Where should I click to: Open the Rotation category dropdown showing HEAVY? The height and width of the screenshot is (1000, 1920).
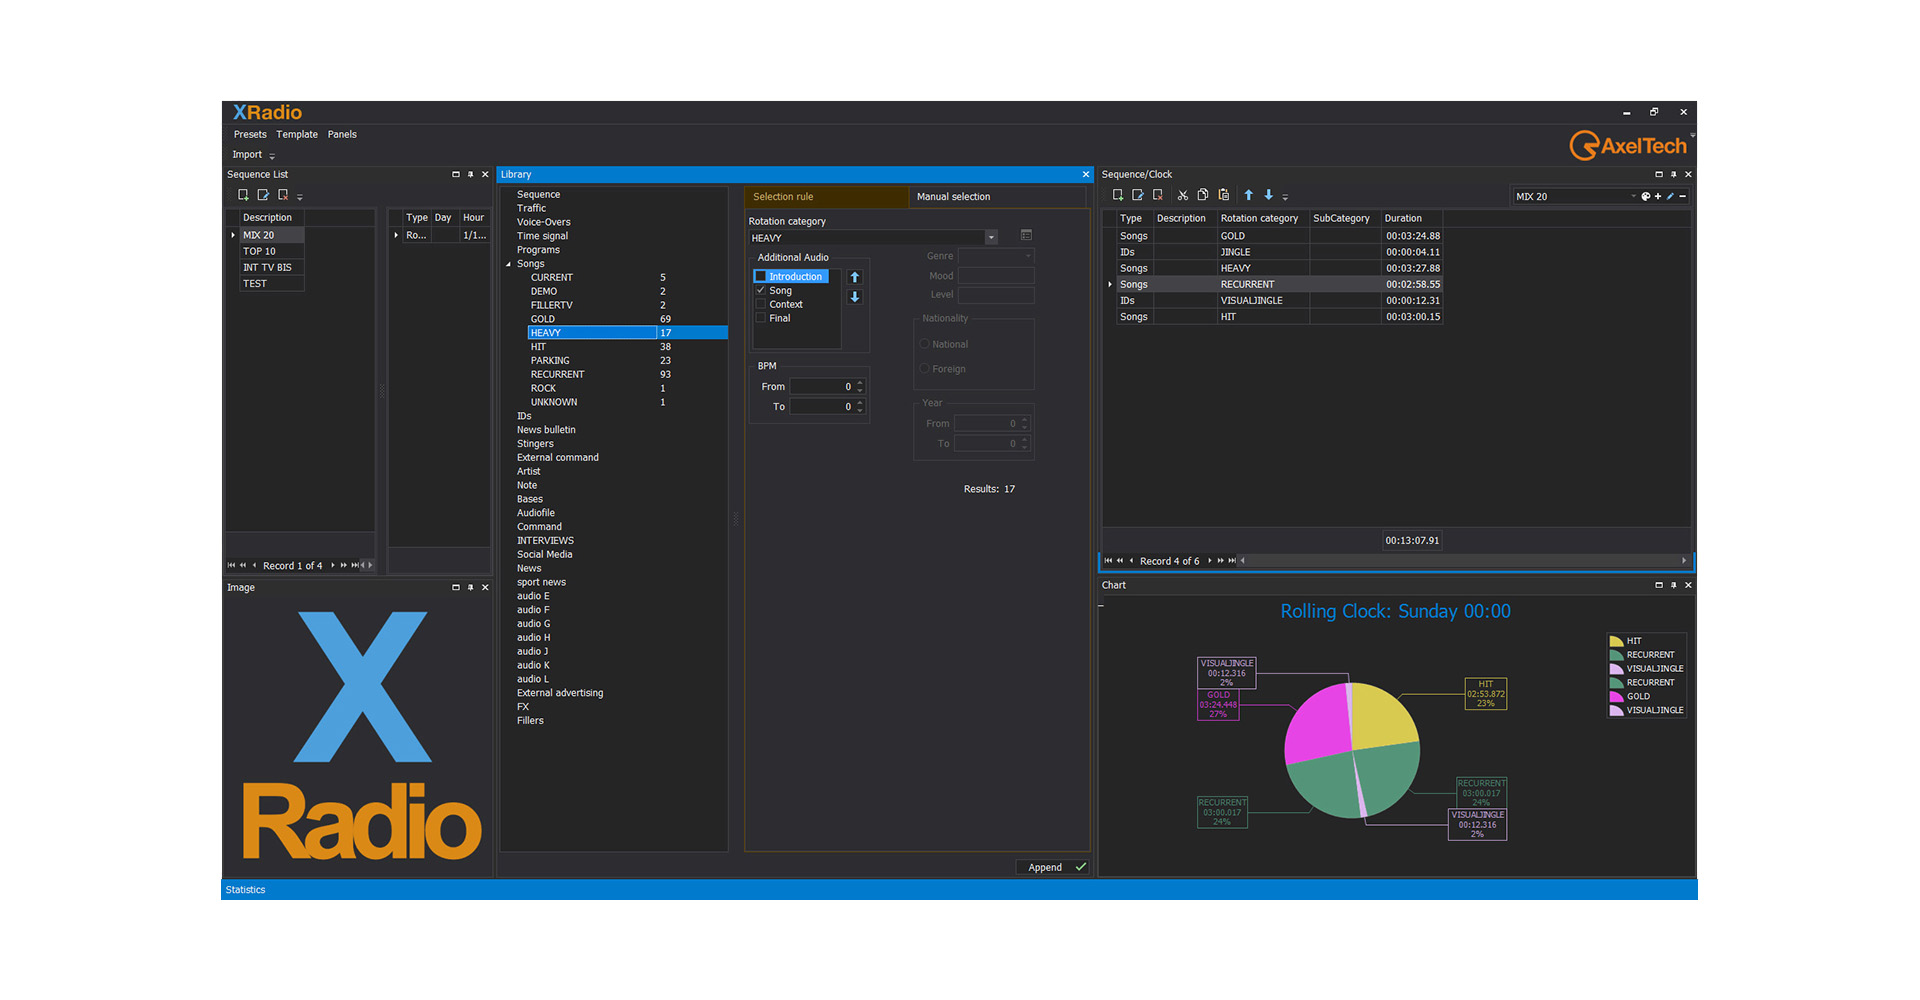(x=991, y=237)
